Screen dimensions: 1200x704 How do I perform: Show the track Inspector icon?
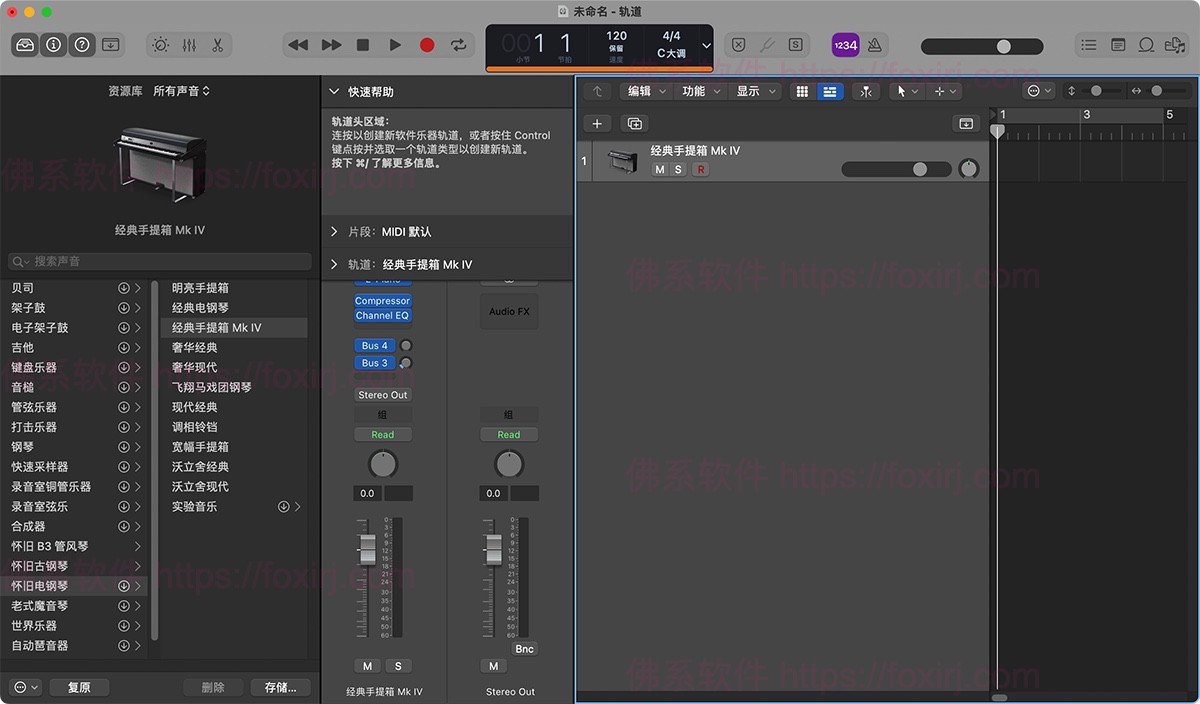(x=53, y=45)
